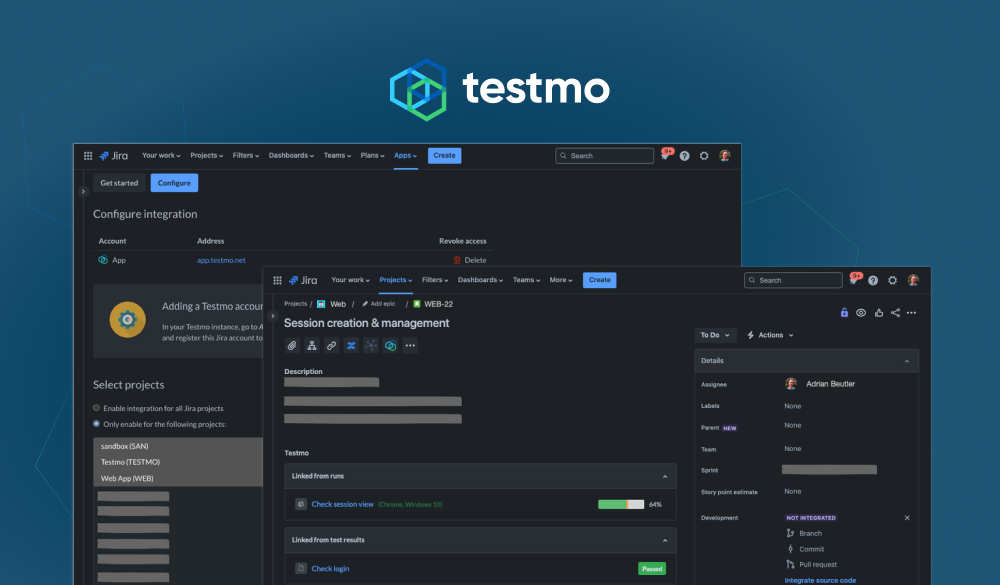Click the Jira logo in the back window
This screenshot has width=1000, height=585.
point(114,156)
